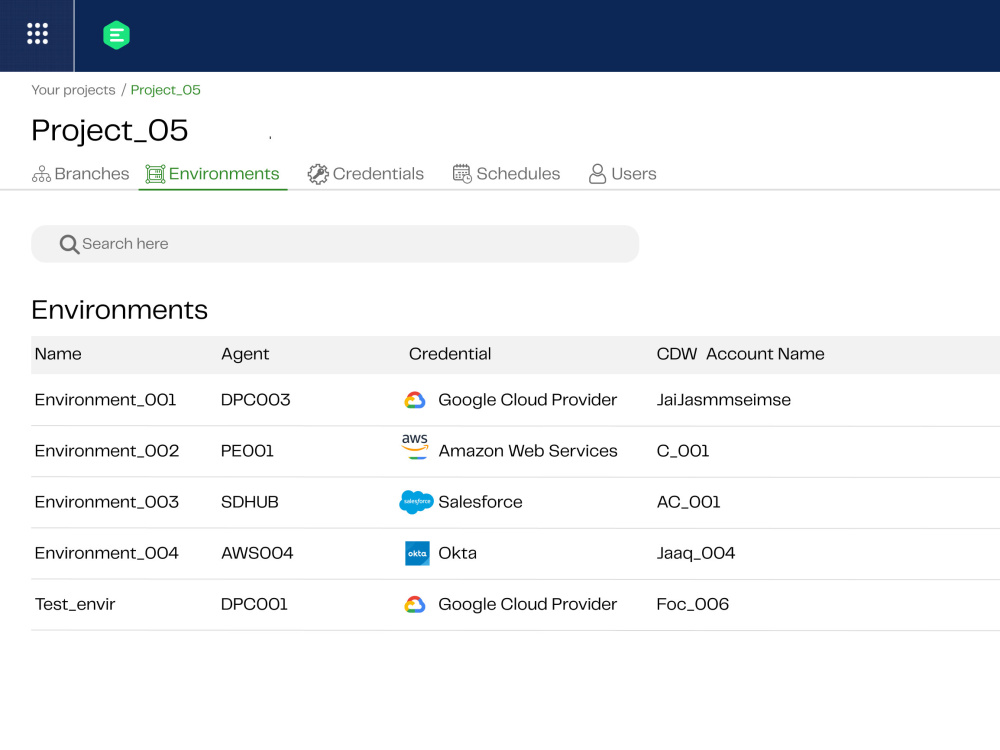Click account name AC_001
This screenshot has width=1000, height=750.
(689, 502)
